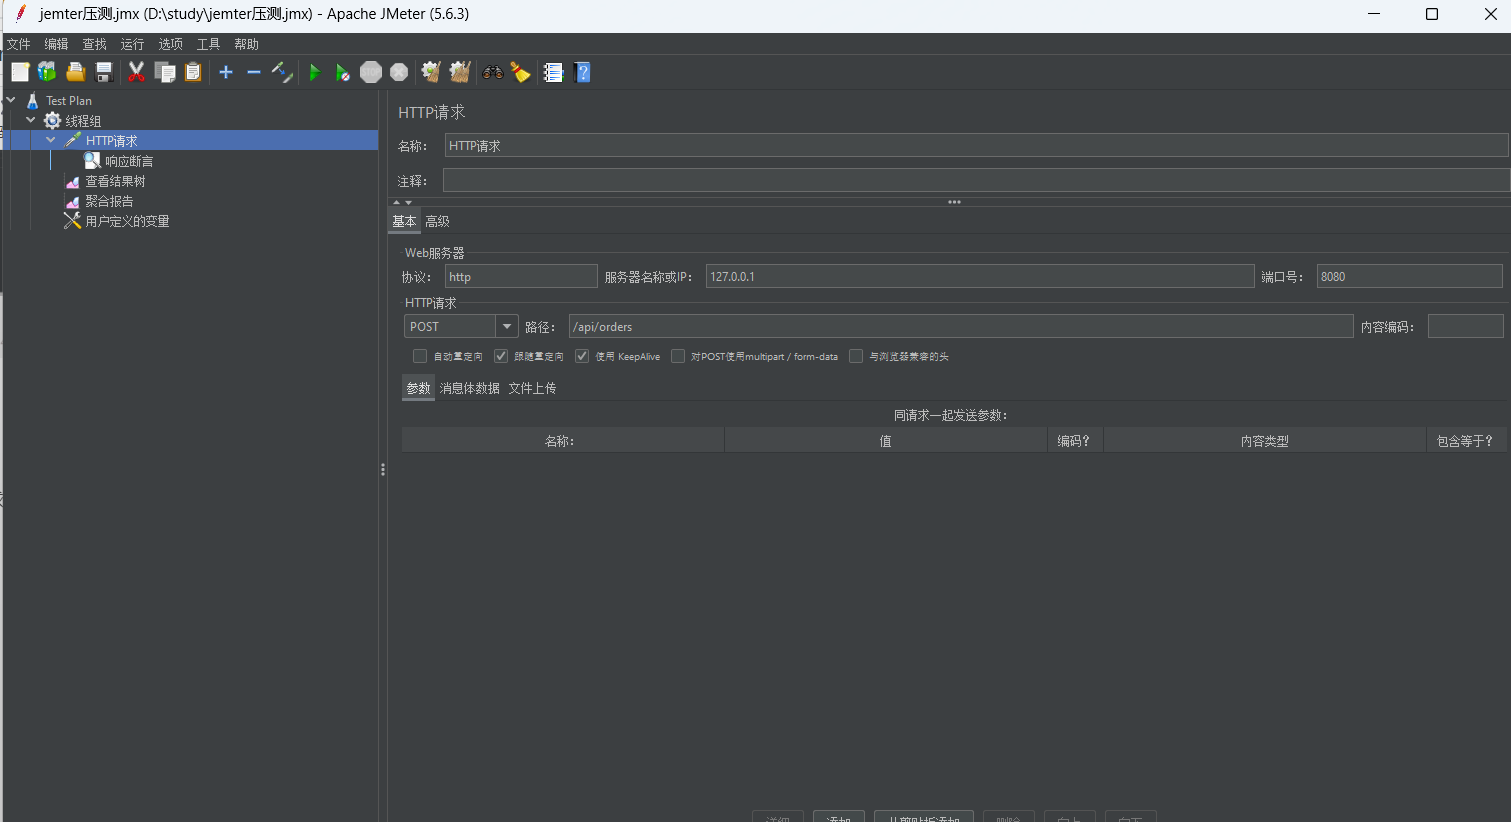
Task: Select the 参数 tab
Action: point(419,388)
